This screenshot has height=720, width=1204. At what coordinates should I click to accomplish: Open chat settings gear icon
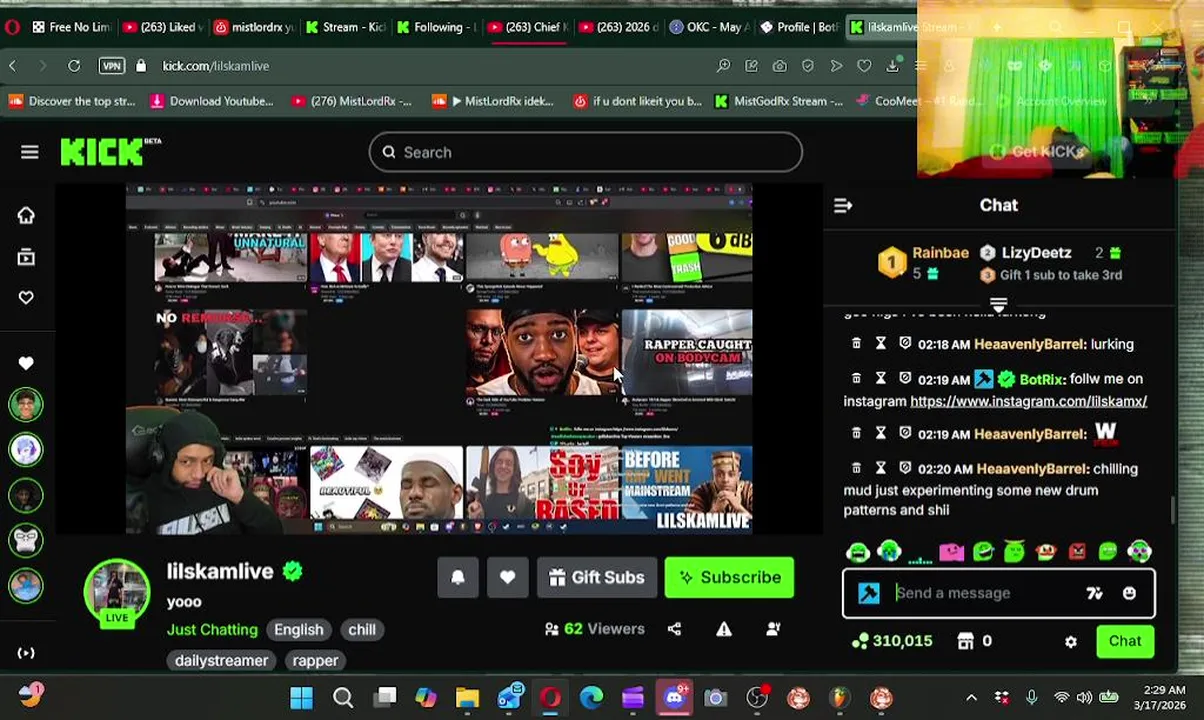(x=1071, y=642)
